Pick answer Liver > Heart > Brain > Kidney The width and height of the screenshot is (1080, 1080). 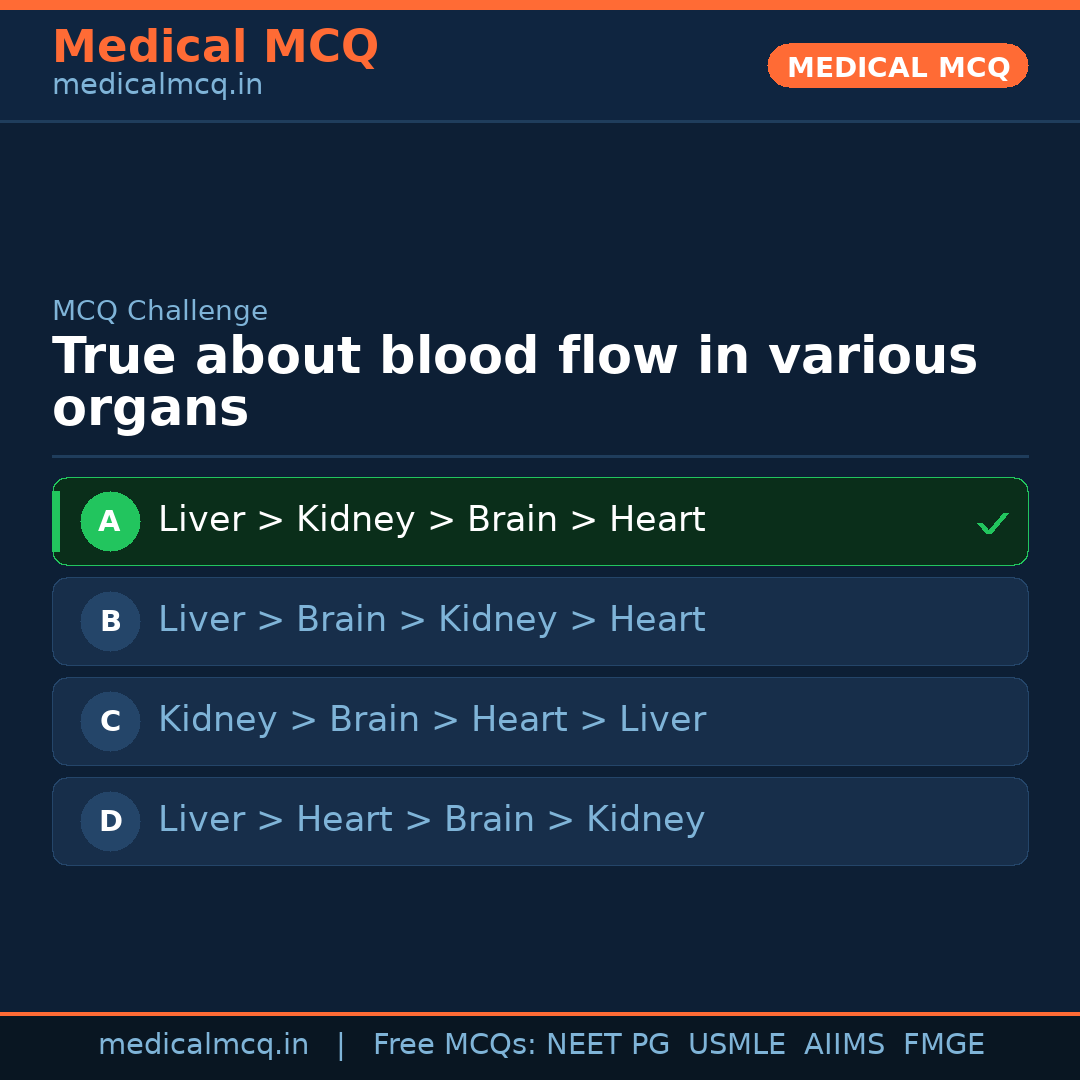point(431,820)
